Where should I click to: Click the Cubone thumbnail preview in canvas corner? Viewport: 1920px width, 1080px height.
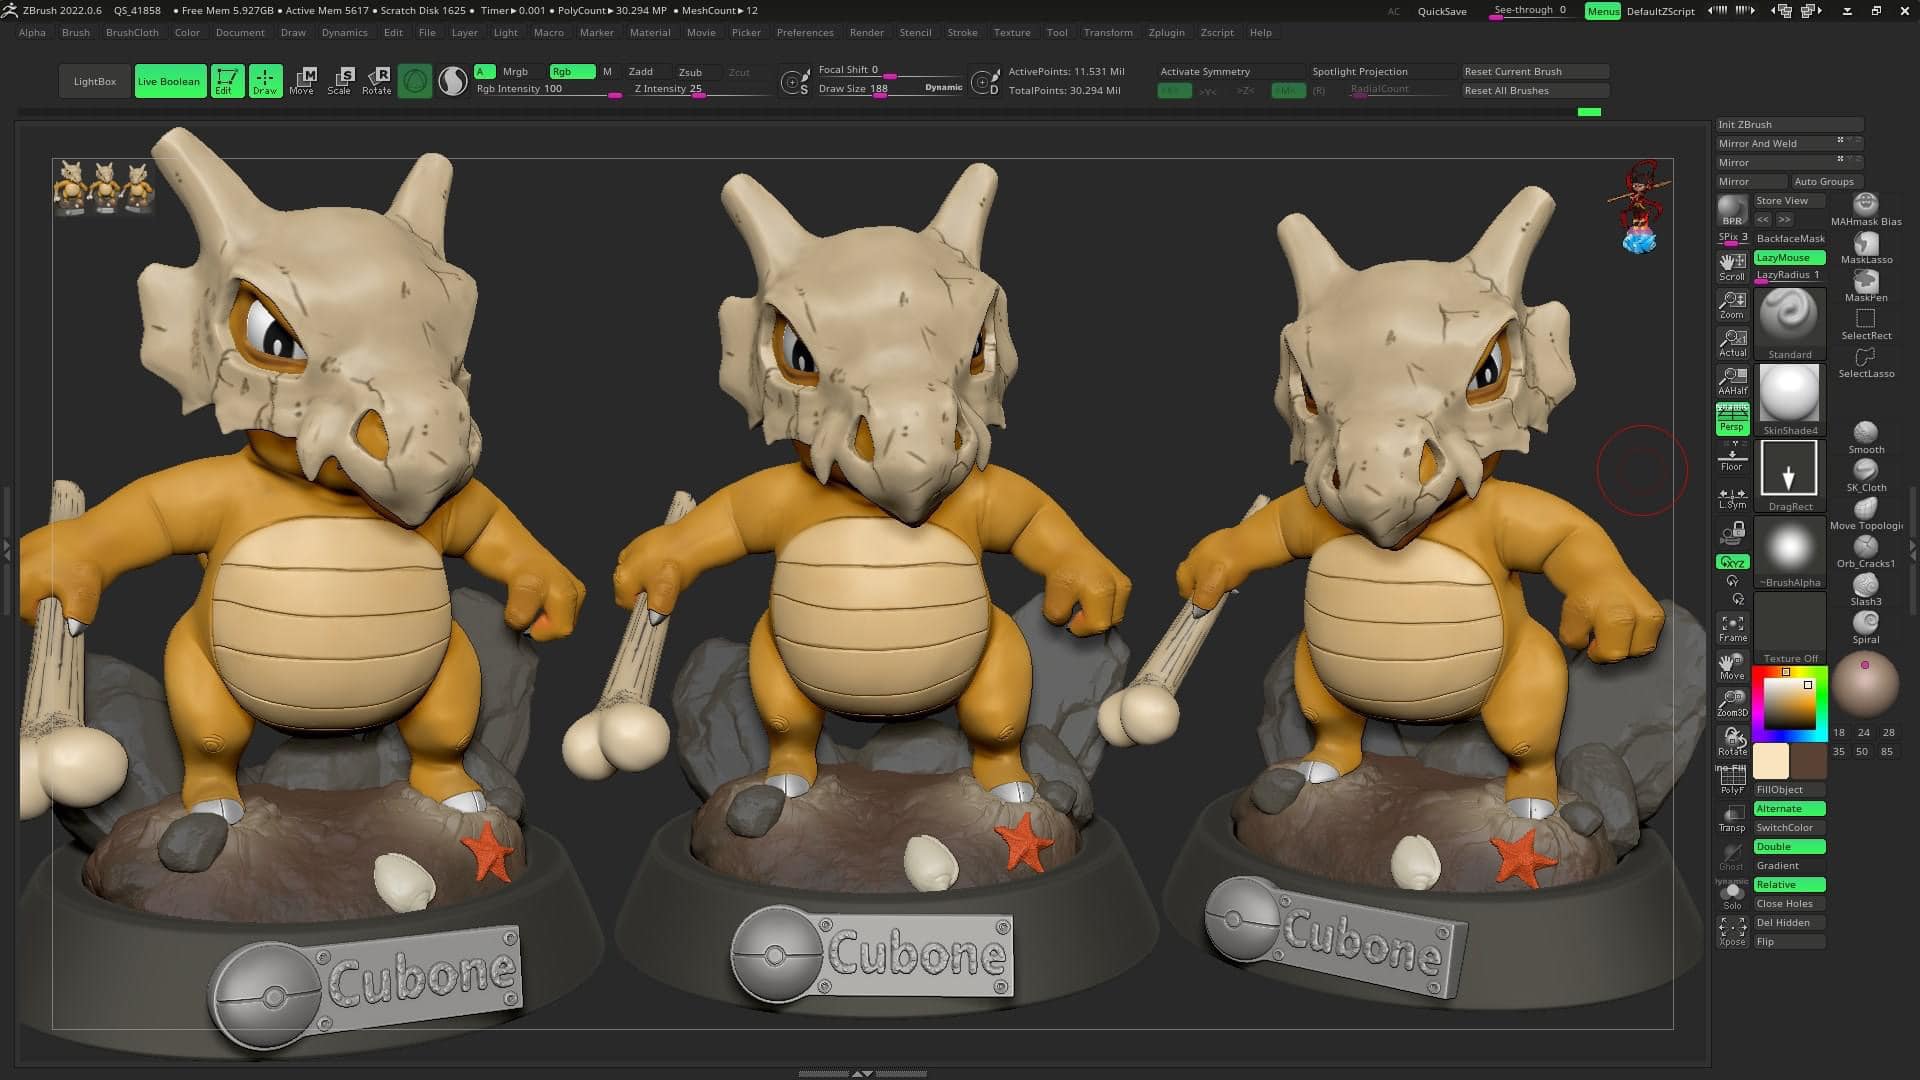click(x=104, y=187)
